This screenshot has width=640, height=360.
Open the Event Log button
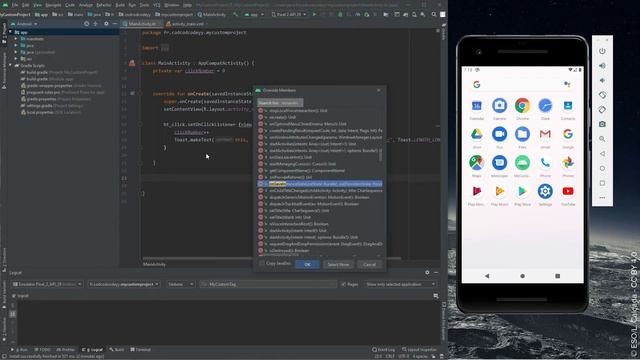pyautogui.click(x=384, y=350)
